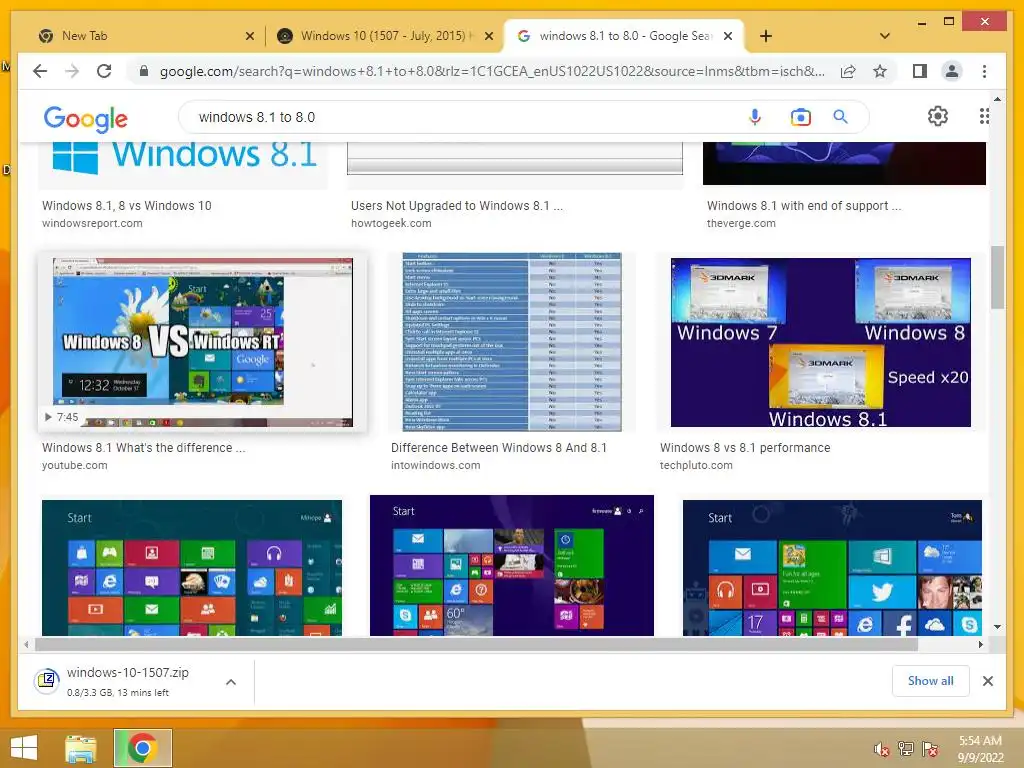
Task: Open the teal Start screen thumbnail
Action: point(192,568)
